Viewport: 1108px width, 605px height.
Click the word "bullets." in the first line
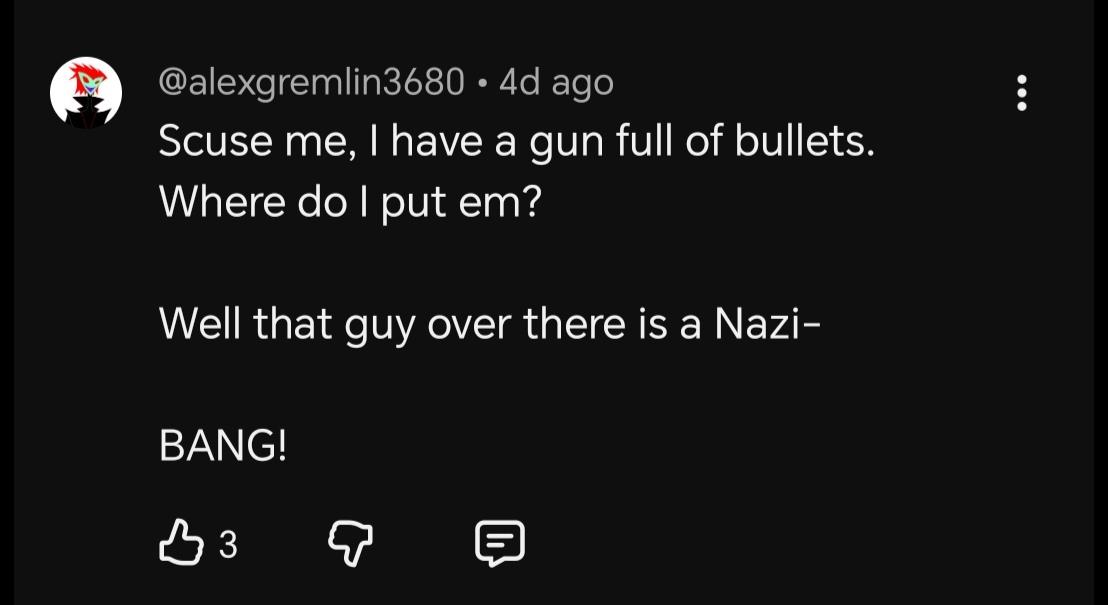point(805,143)
